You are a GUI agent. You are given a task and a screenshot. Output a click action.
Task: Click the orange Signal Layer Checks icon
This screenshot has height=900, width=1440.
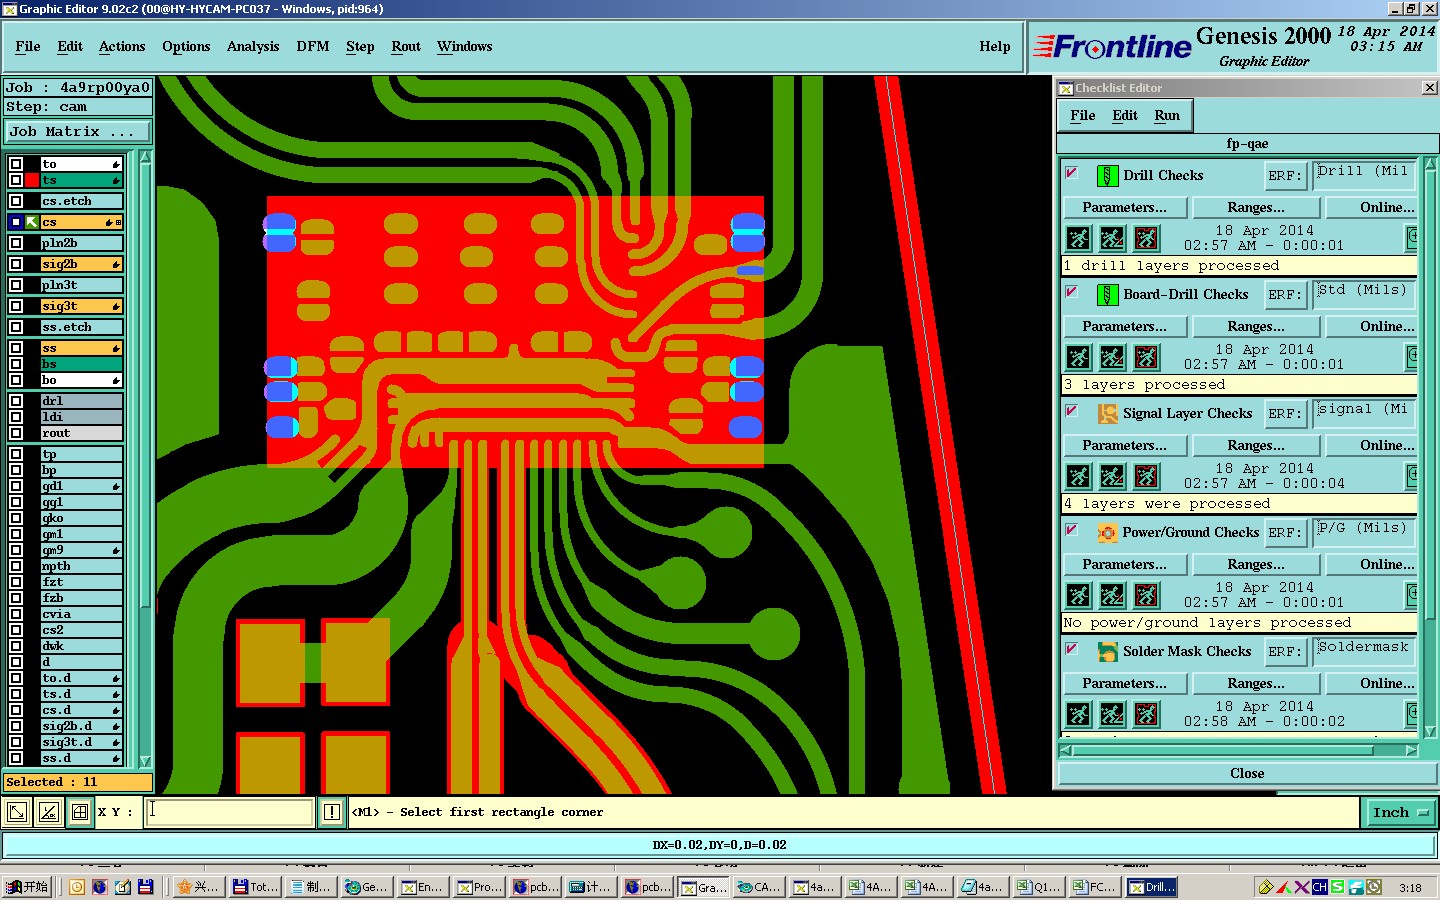pos(1107,414)
